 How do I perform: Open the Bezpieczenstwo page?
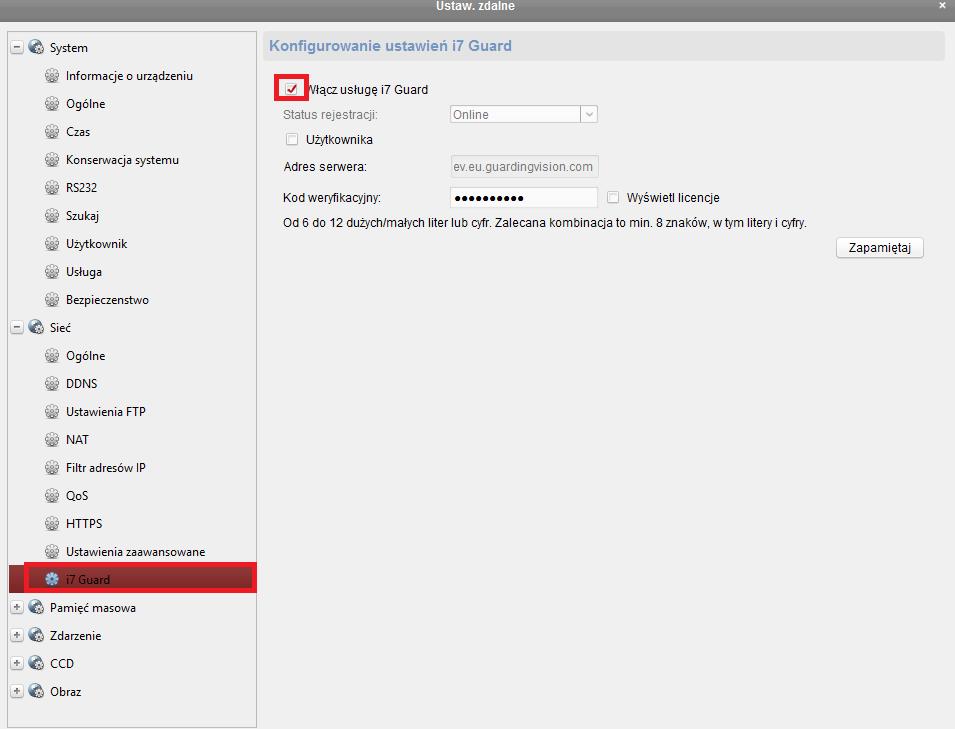(x=107, y=300)
